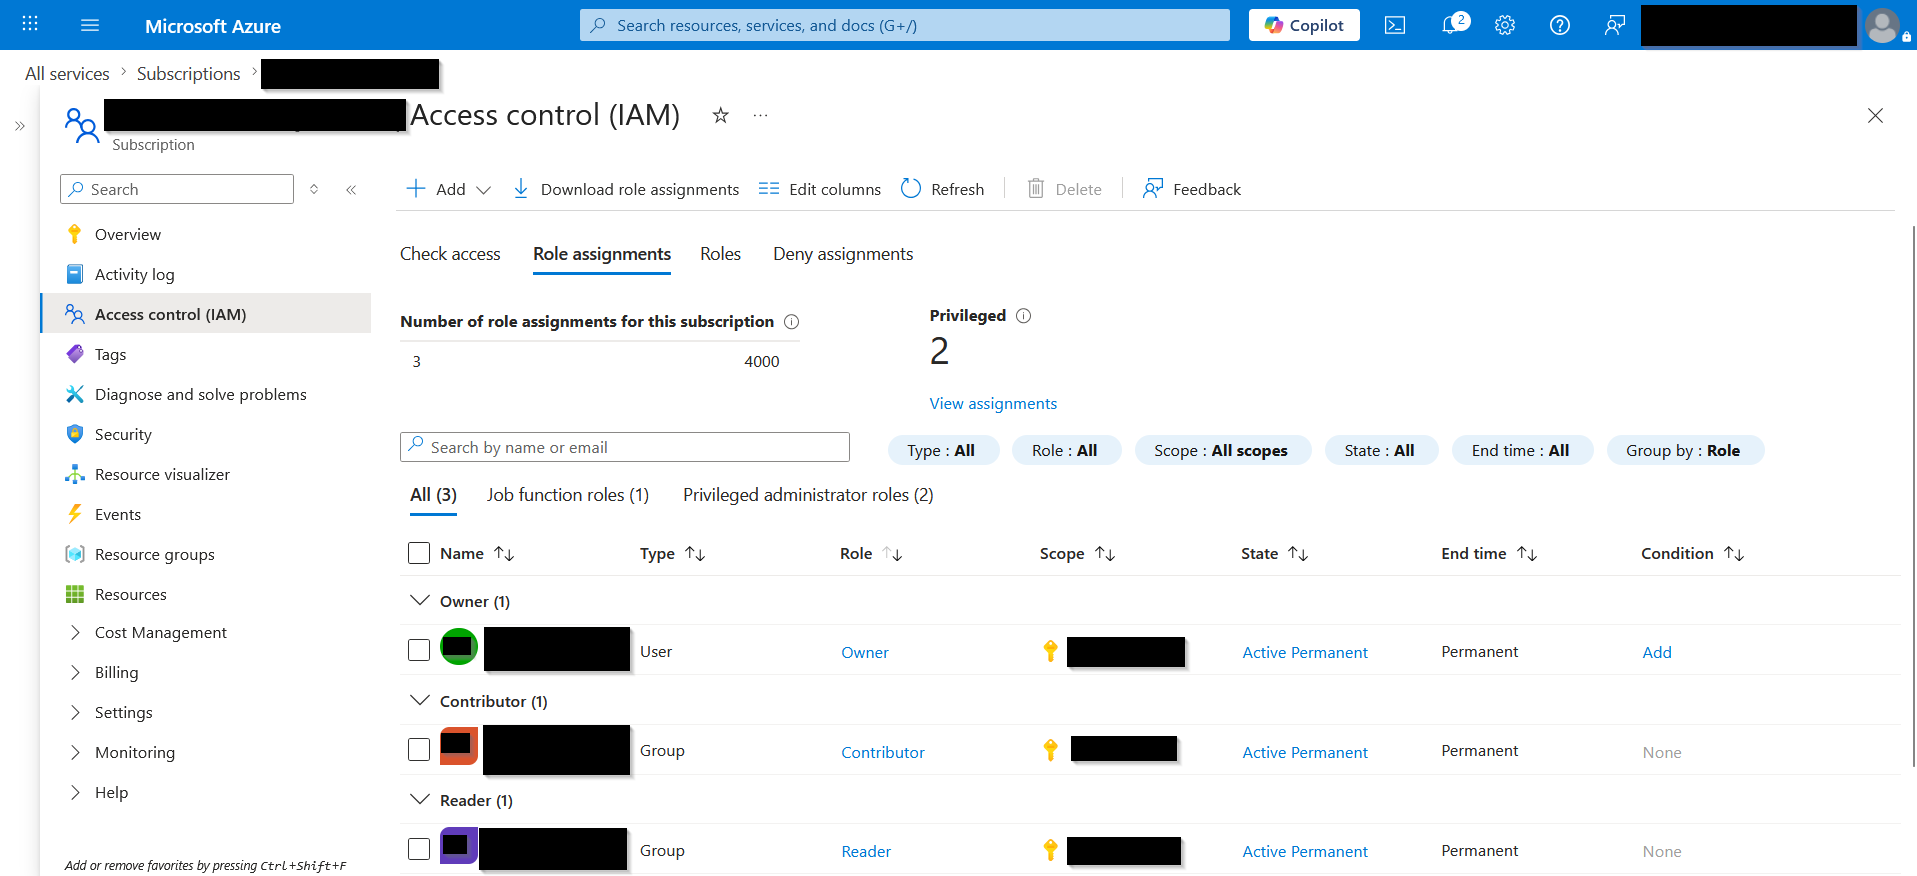Open portal settings gear
The height and width of the screenshot is (876, 1917).
pyautogui.click(x=1505, y=25)
